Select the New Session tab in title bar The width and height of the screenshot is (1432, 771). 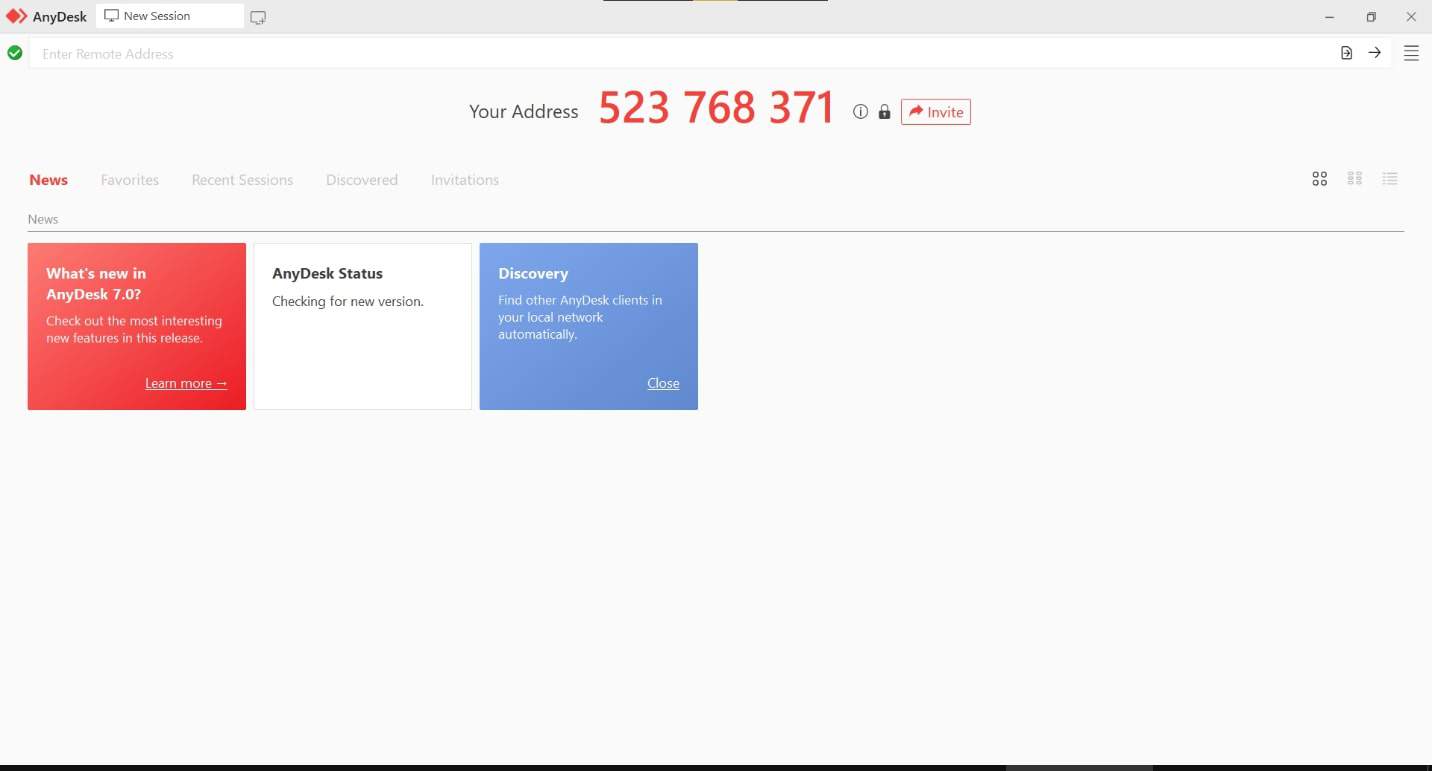pos(169,16)
